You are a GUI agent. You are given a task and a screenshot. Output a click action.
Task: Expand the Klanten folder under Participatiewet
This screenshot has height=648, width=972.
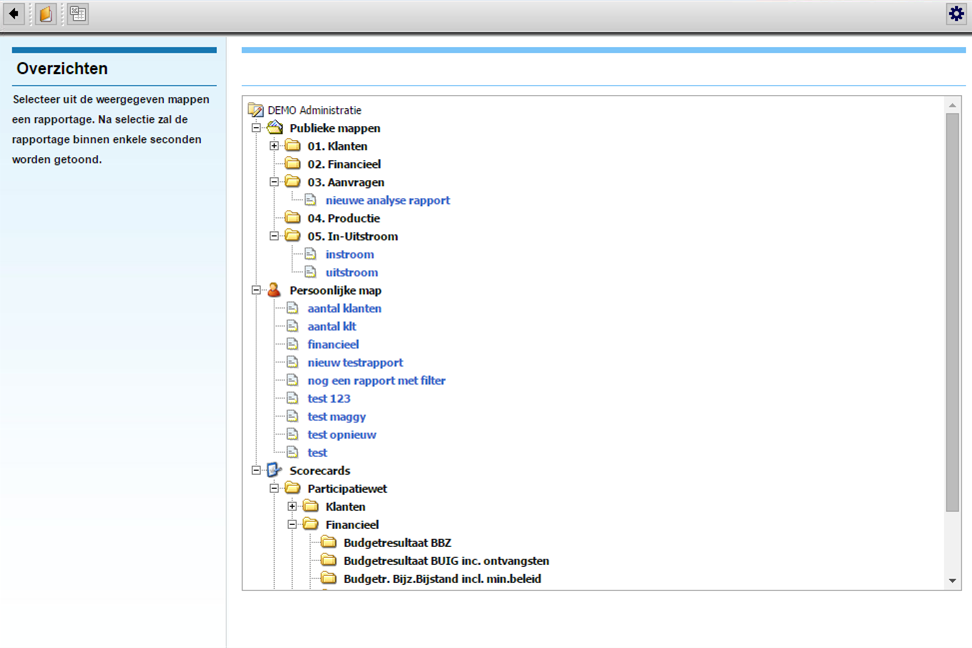coord(292,506)
